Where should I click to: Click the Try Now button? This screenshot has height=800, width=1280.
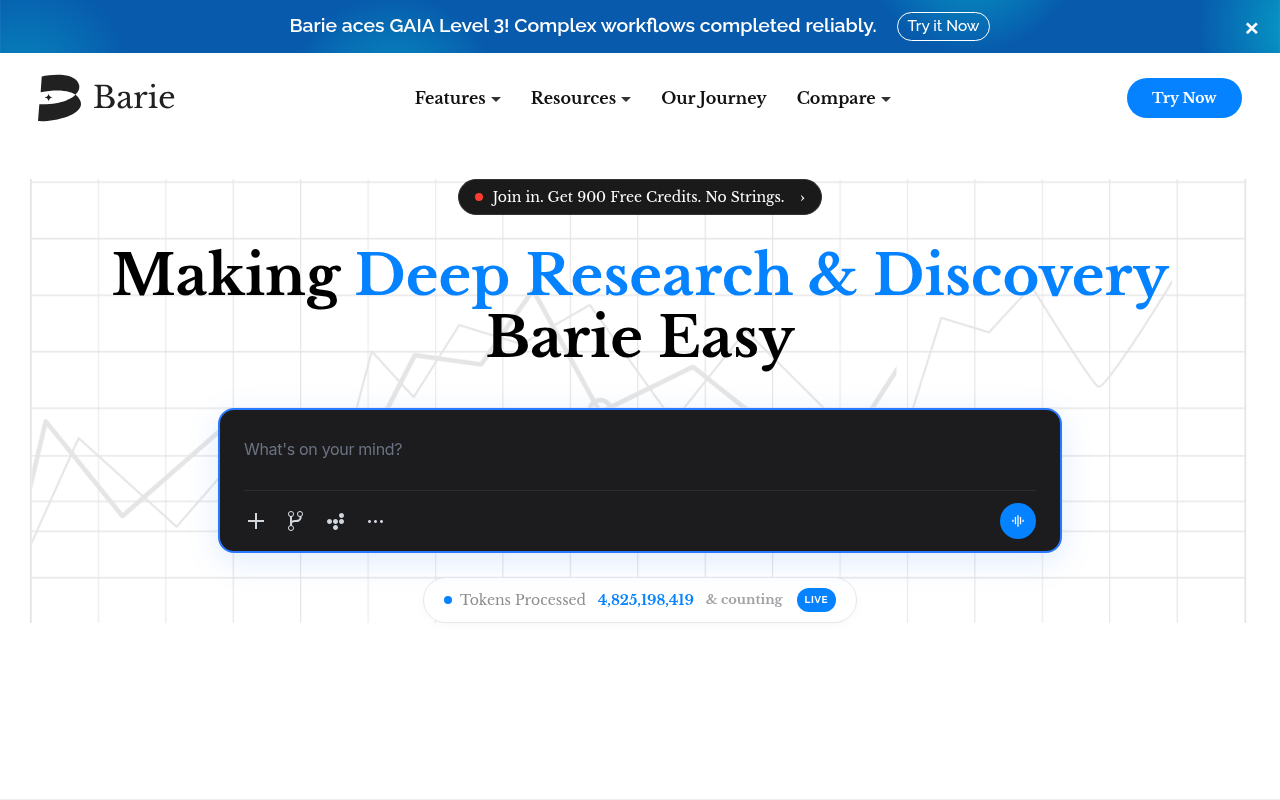click(1184, 98)
